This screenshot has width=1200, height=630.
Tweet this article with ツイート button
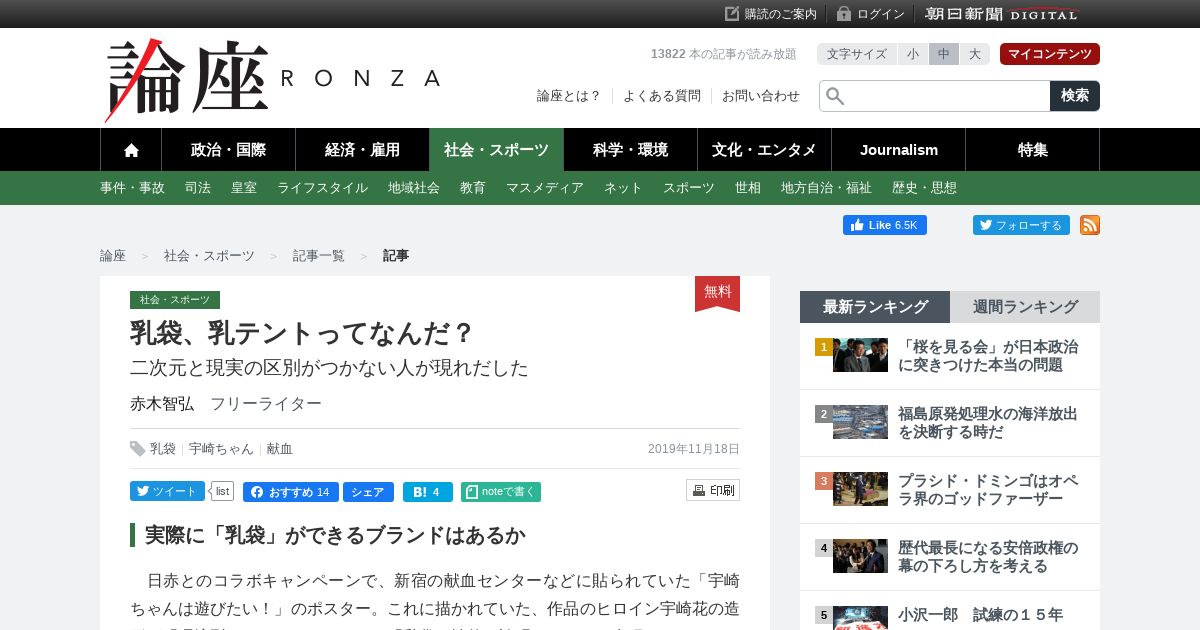coord(167,491)
